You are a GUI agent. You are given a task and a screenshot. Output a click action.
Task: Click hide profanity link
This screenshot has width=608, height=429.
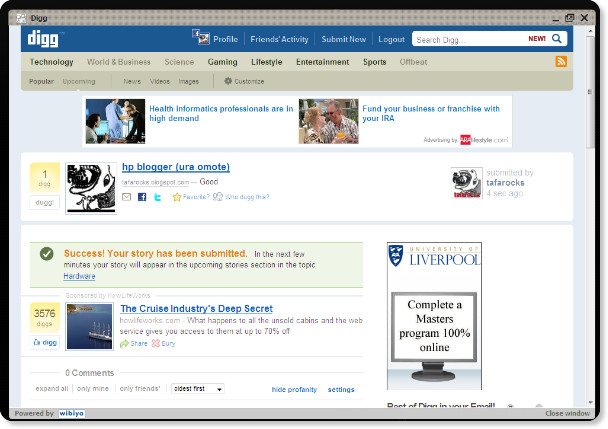coord(294,389)
